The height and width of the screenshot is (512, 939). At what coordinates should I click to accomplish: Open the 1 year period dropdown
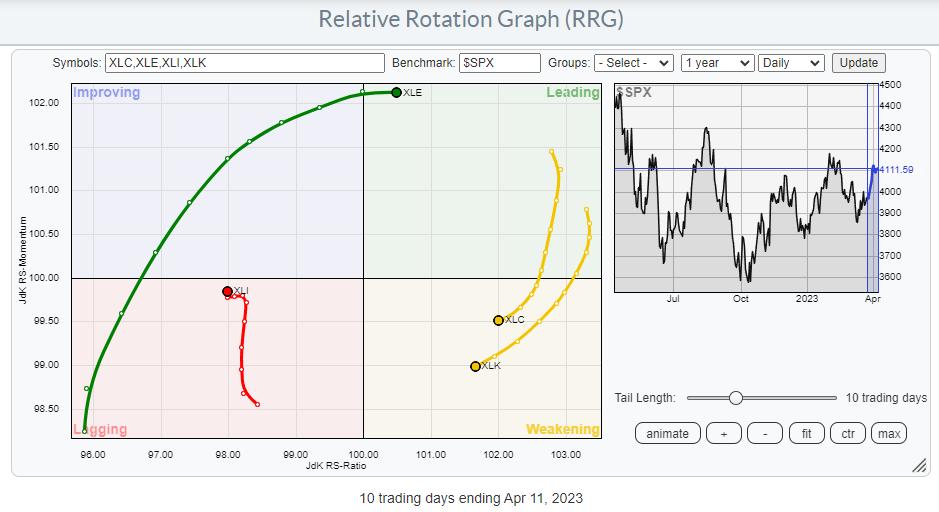[x=716, y=62]
